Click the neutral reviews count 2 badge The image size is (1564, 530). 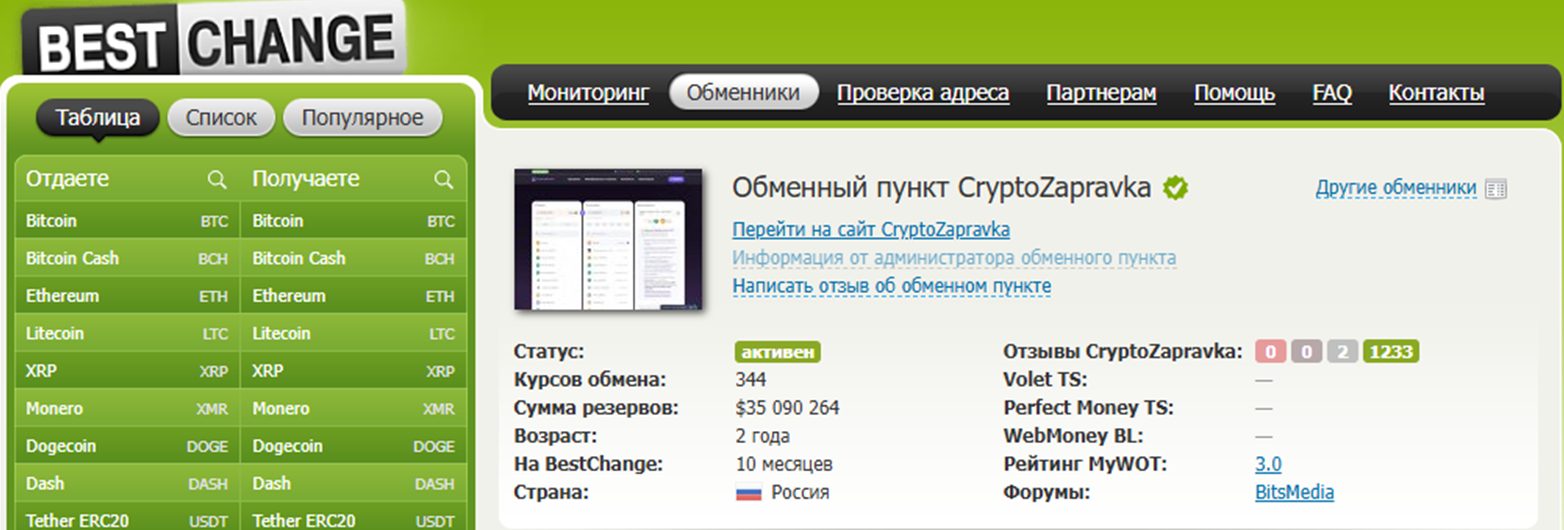point(1341,351)
